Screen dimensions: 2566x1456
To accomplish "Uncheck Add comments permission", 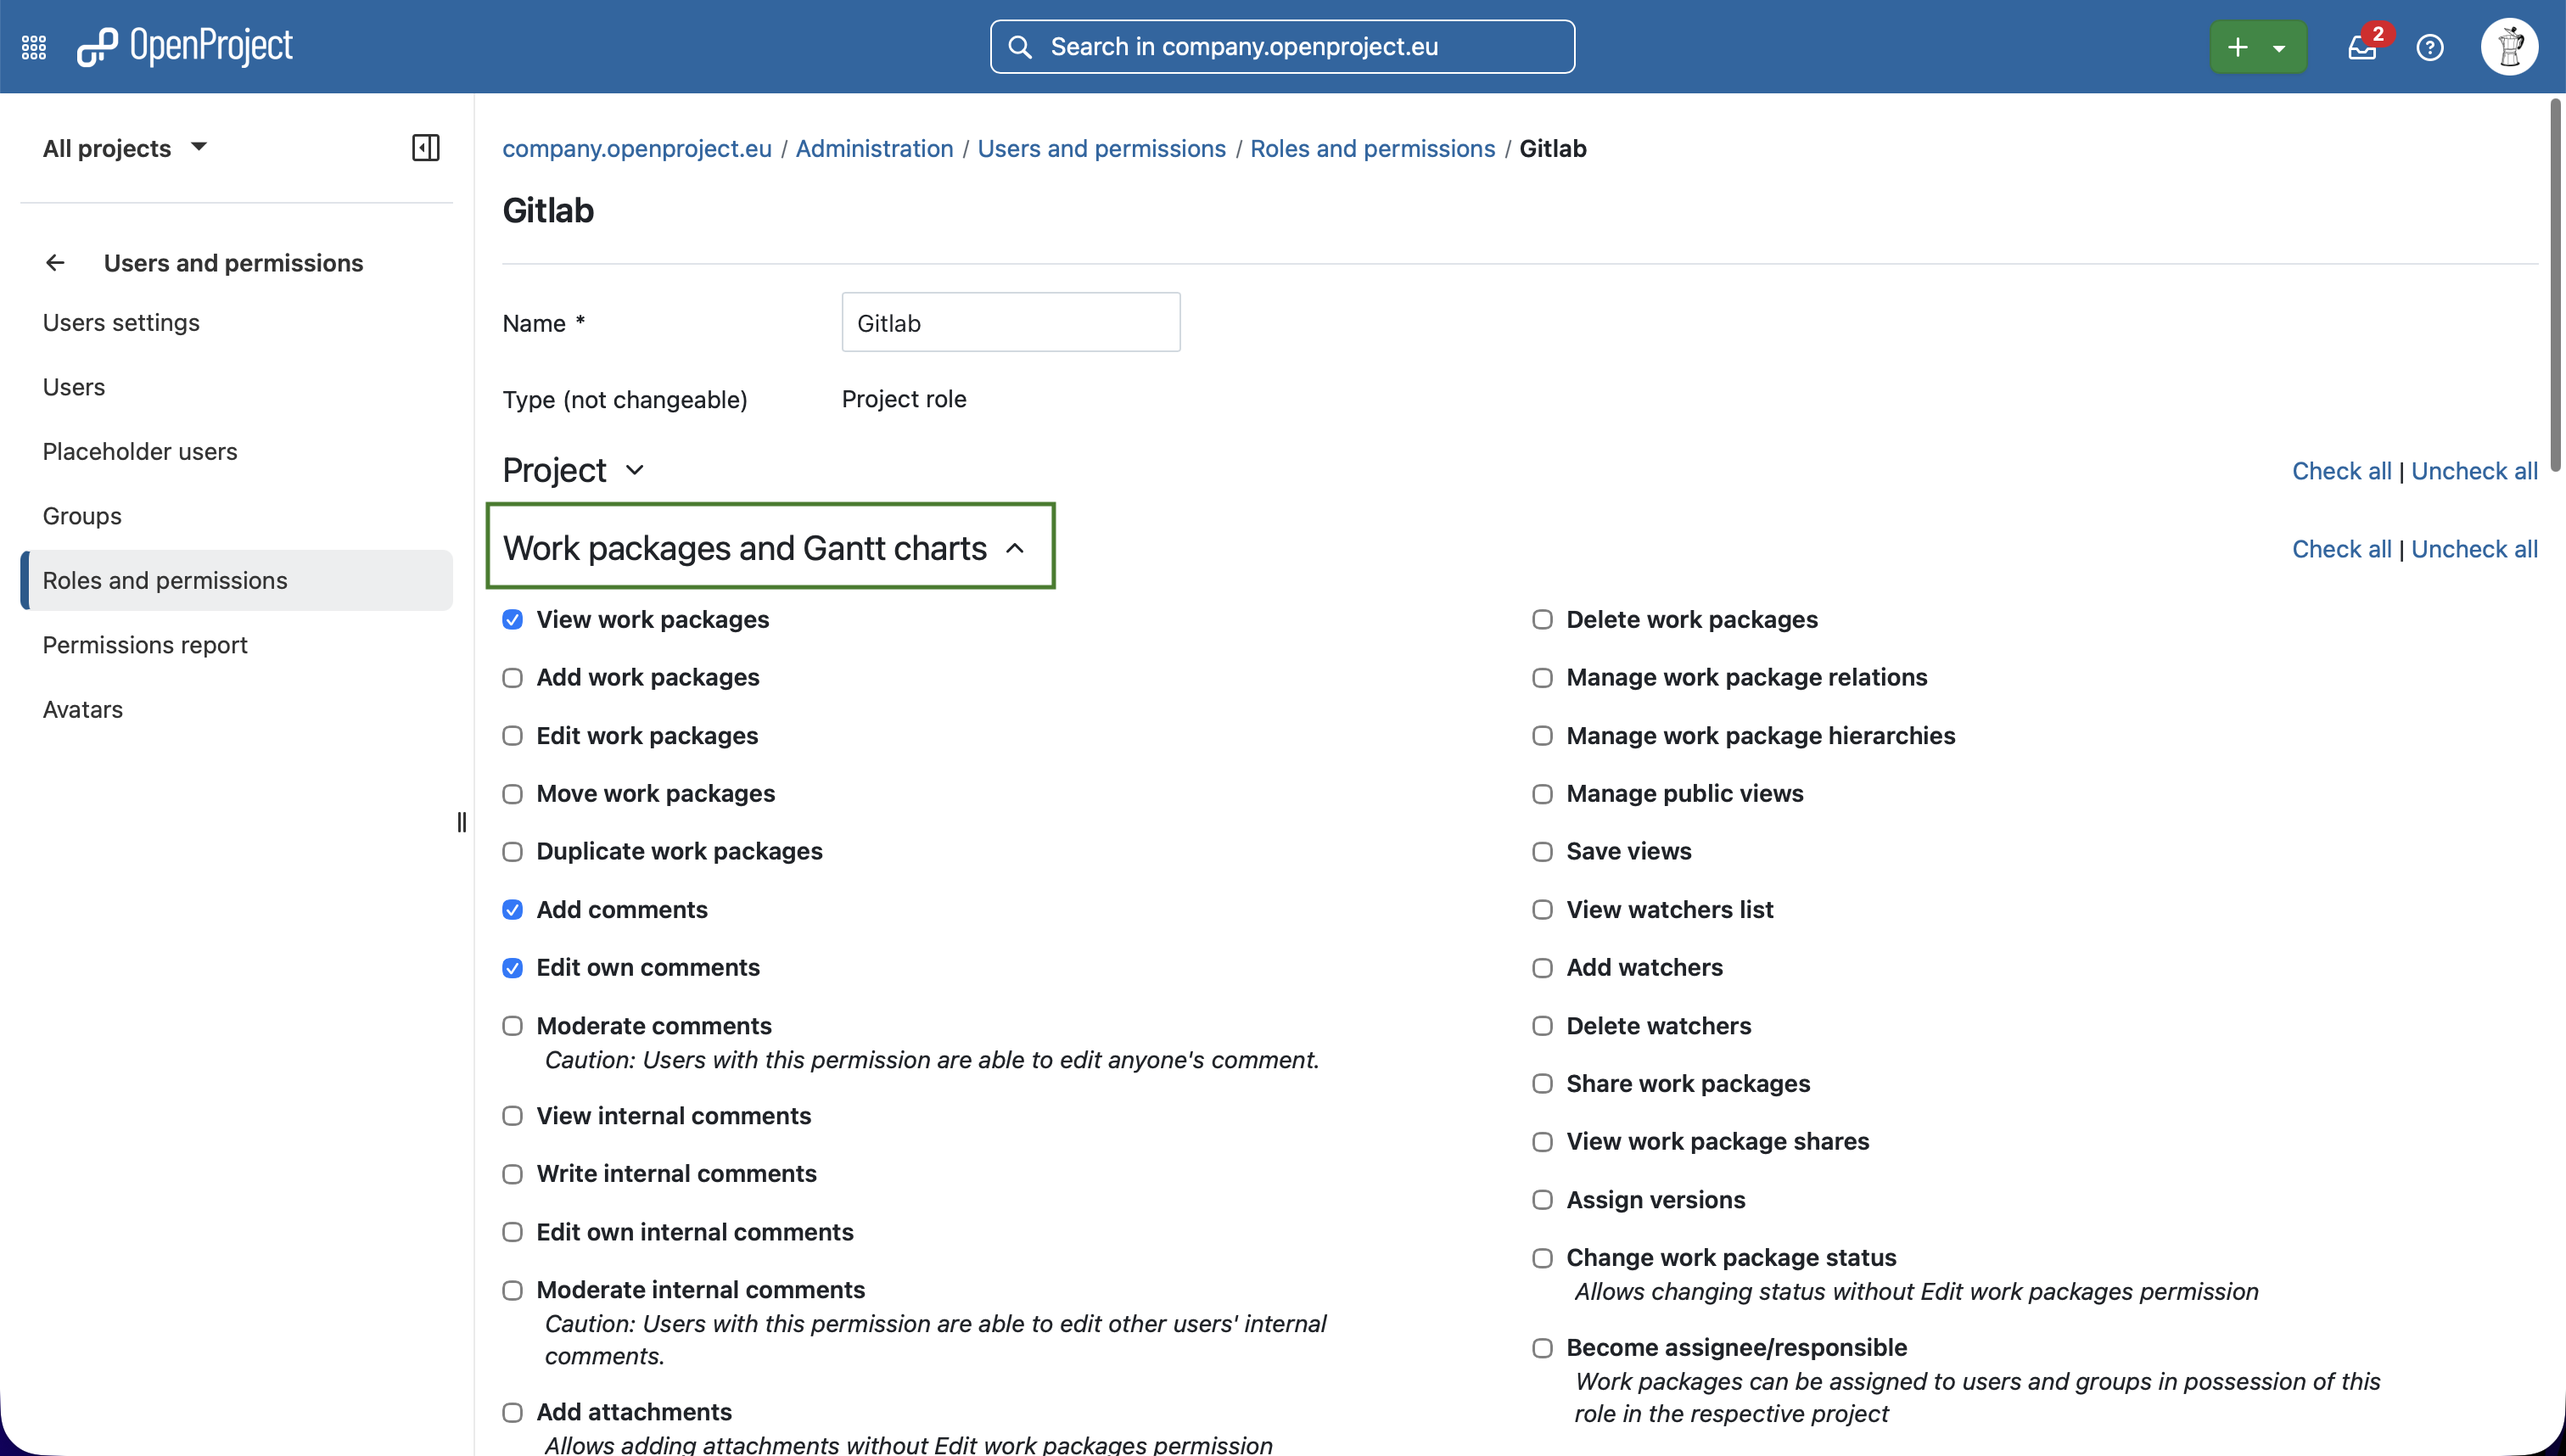I will pyautogui.click(x=512, y=910).
